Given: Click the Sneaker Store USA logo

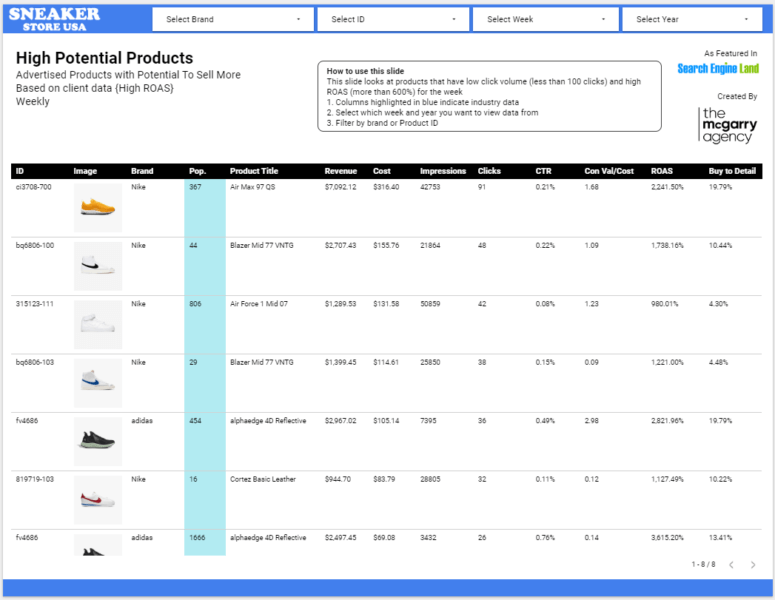Looking at the screenshot, I should point(54,18).
